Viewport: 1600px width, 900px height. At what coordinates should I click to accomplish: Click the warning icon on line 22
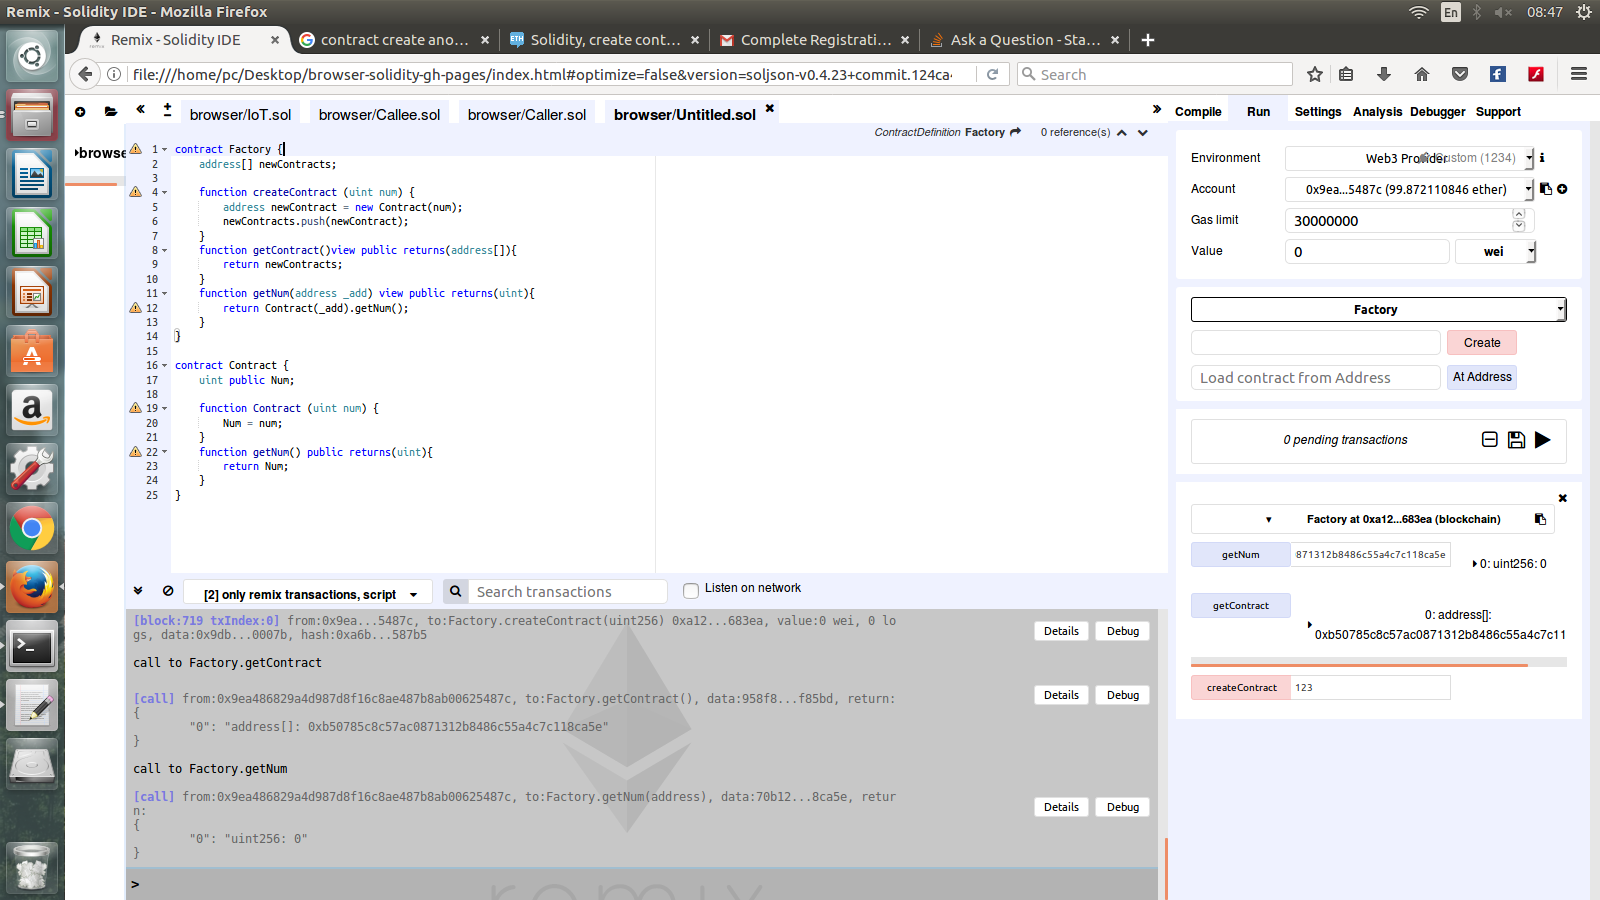(135, 452)
